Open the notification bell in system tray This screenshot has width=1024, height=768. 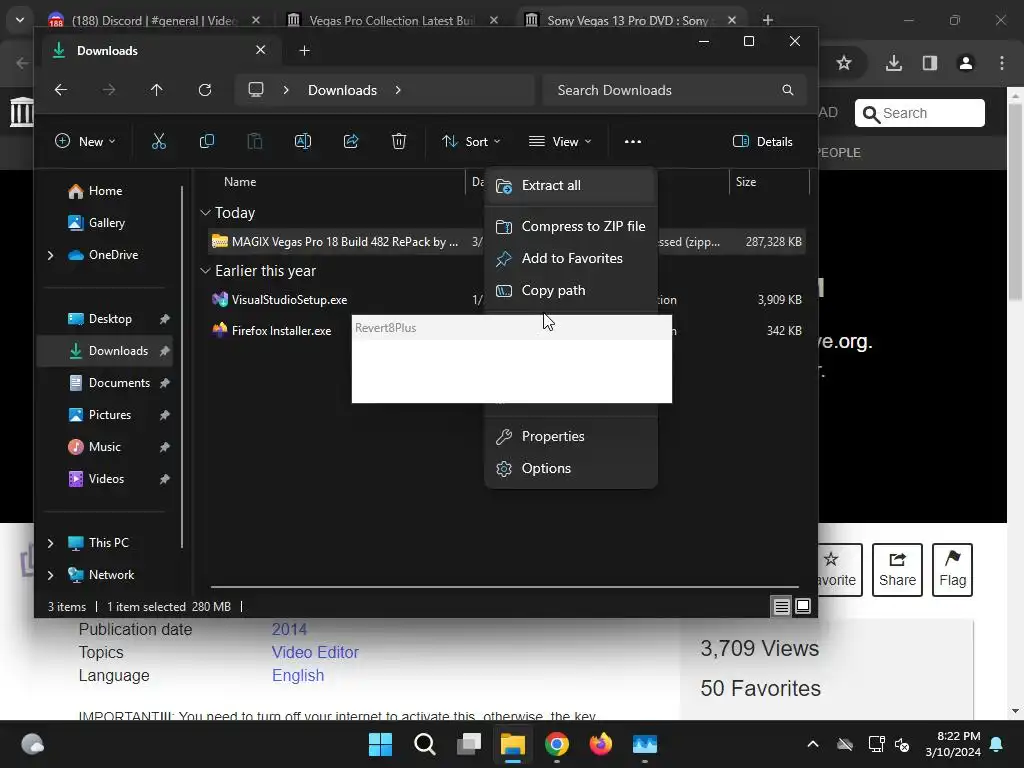pyautogui.click(x=997, y=744)
